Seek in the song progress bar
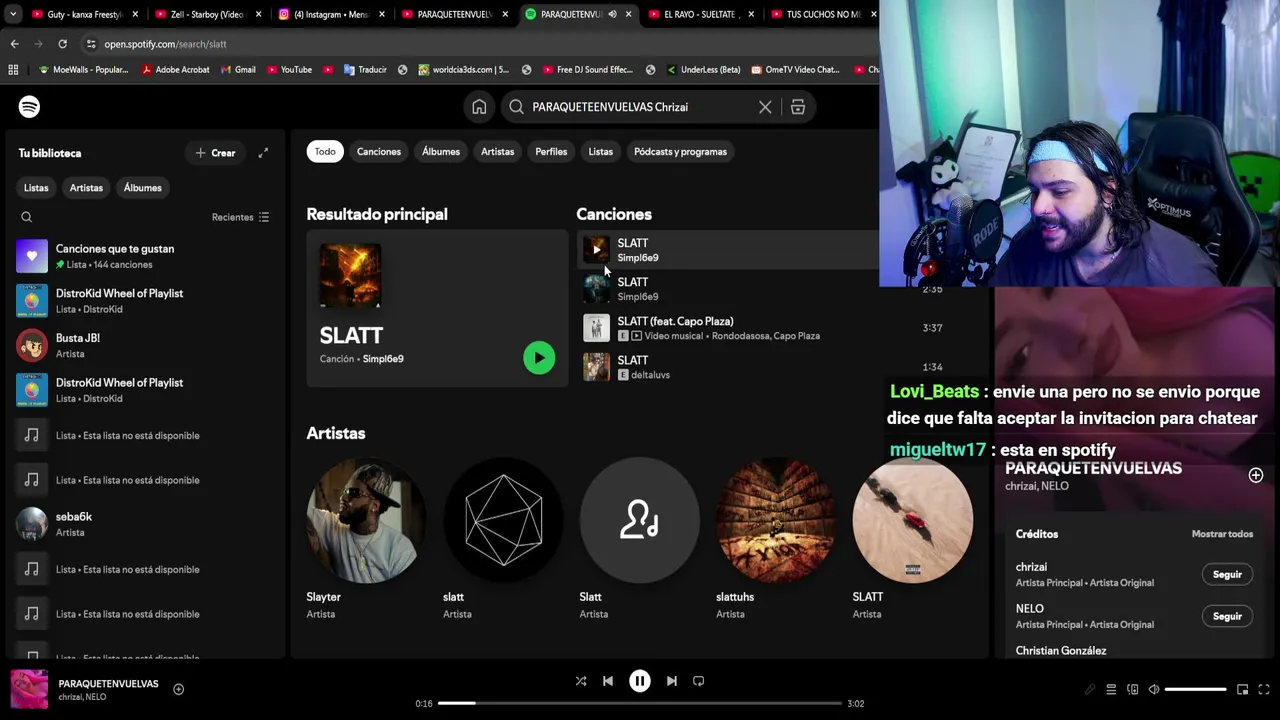The image size is (1280, 720). 640,703
